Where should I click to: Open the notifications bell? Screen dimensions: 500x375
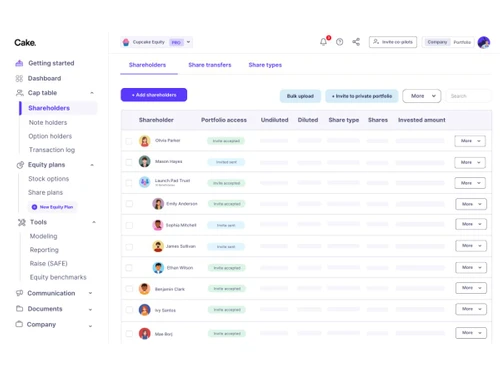click(x=323, y=42)
